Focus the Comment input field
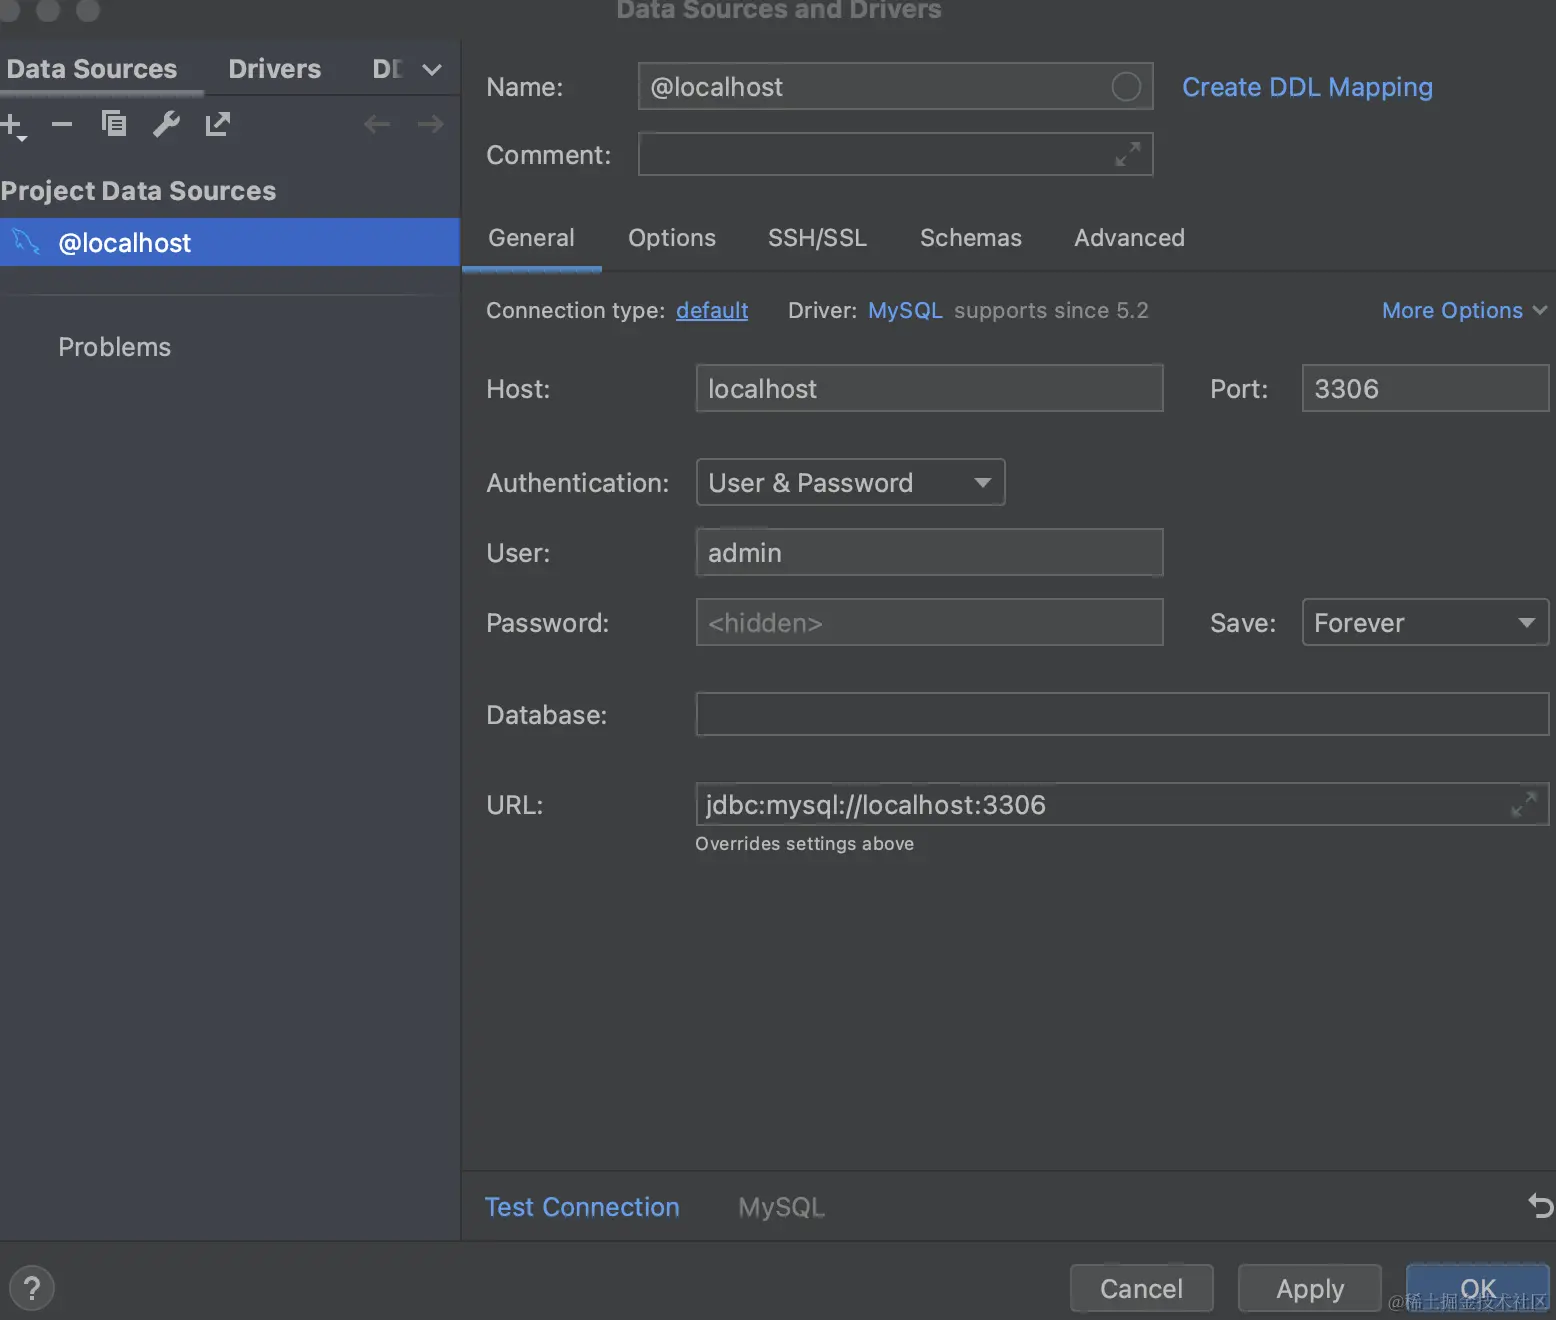1556x1320 pixels. coord(895,154)
